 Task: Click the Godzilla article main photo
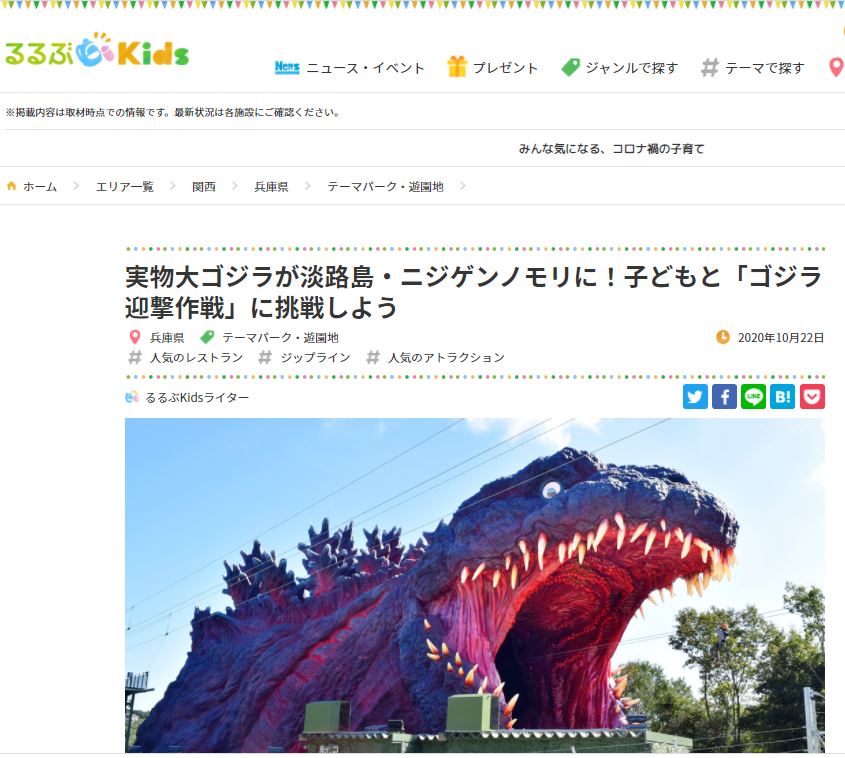[x=475, y=585]
